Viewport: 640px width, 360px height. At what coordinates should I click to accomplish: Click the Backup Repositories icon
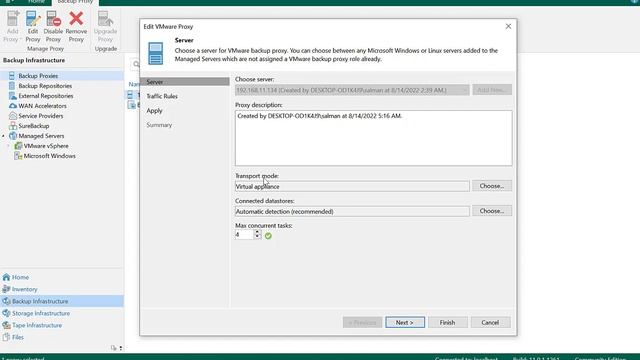(12, 86)
